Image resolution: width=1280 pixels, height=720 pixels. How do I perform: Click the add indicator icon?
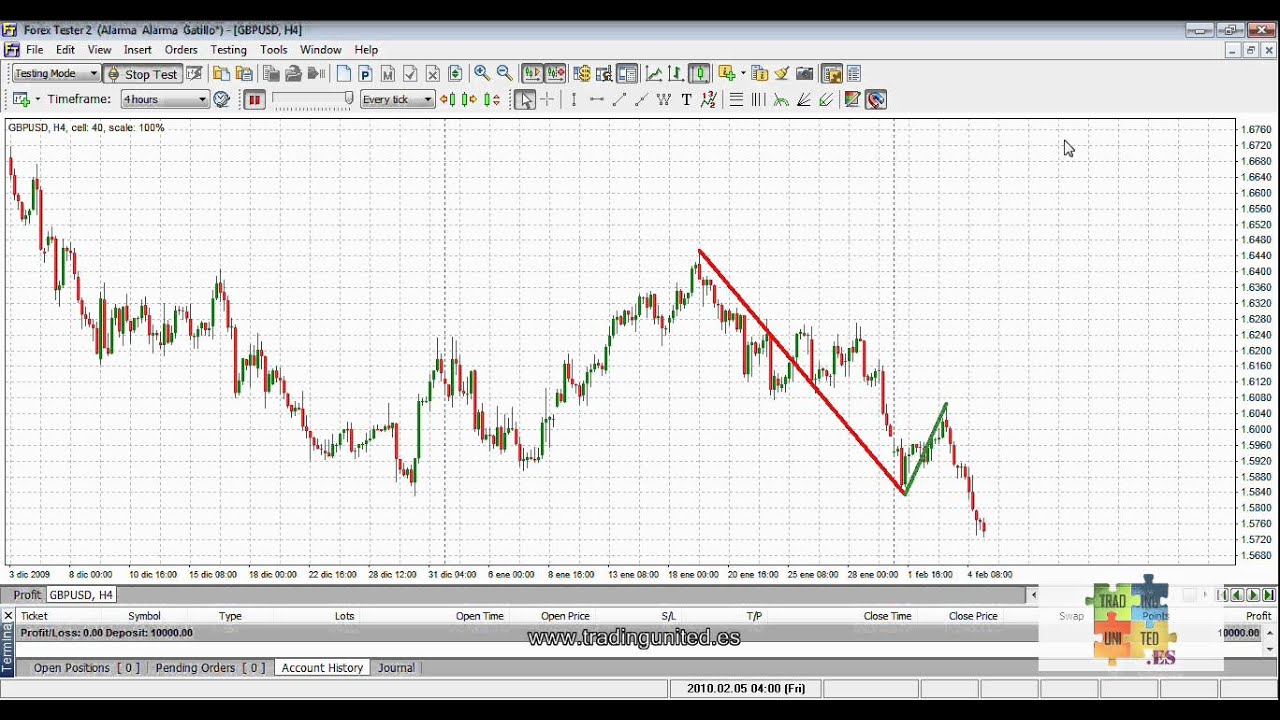coord(727,73)
